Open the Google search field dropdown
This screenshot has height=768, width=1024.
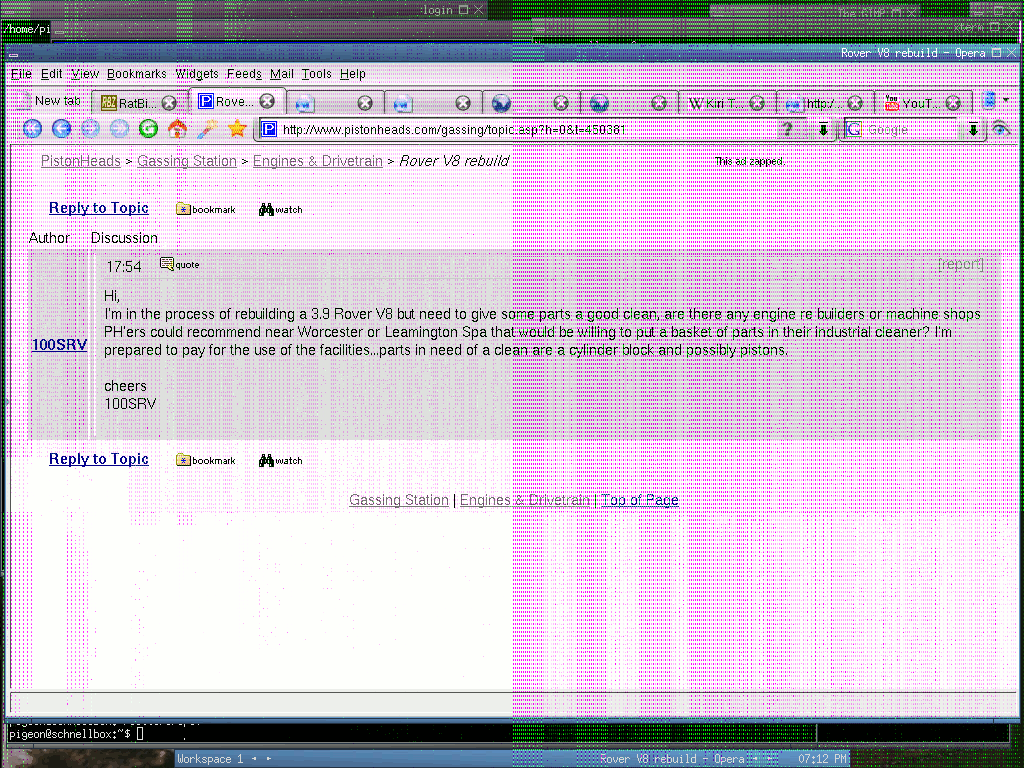(x=973, y=129)
